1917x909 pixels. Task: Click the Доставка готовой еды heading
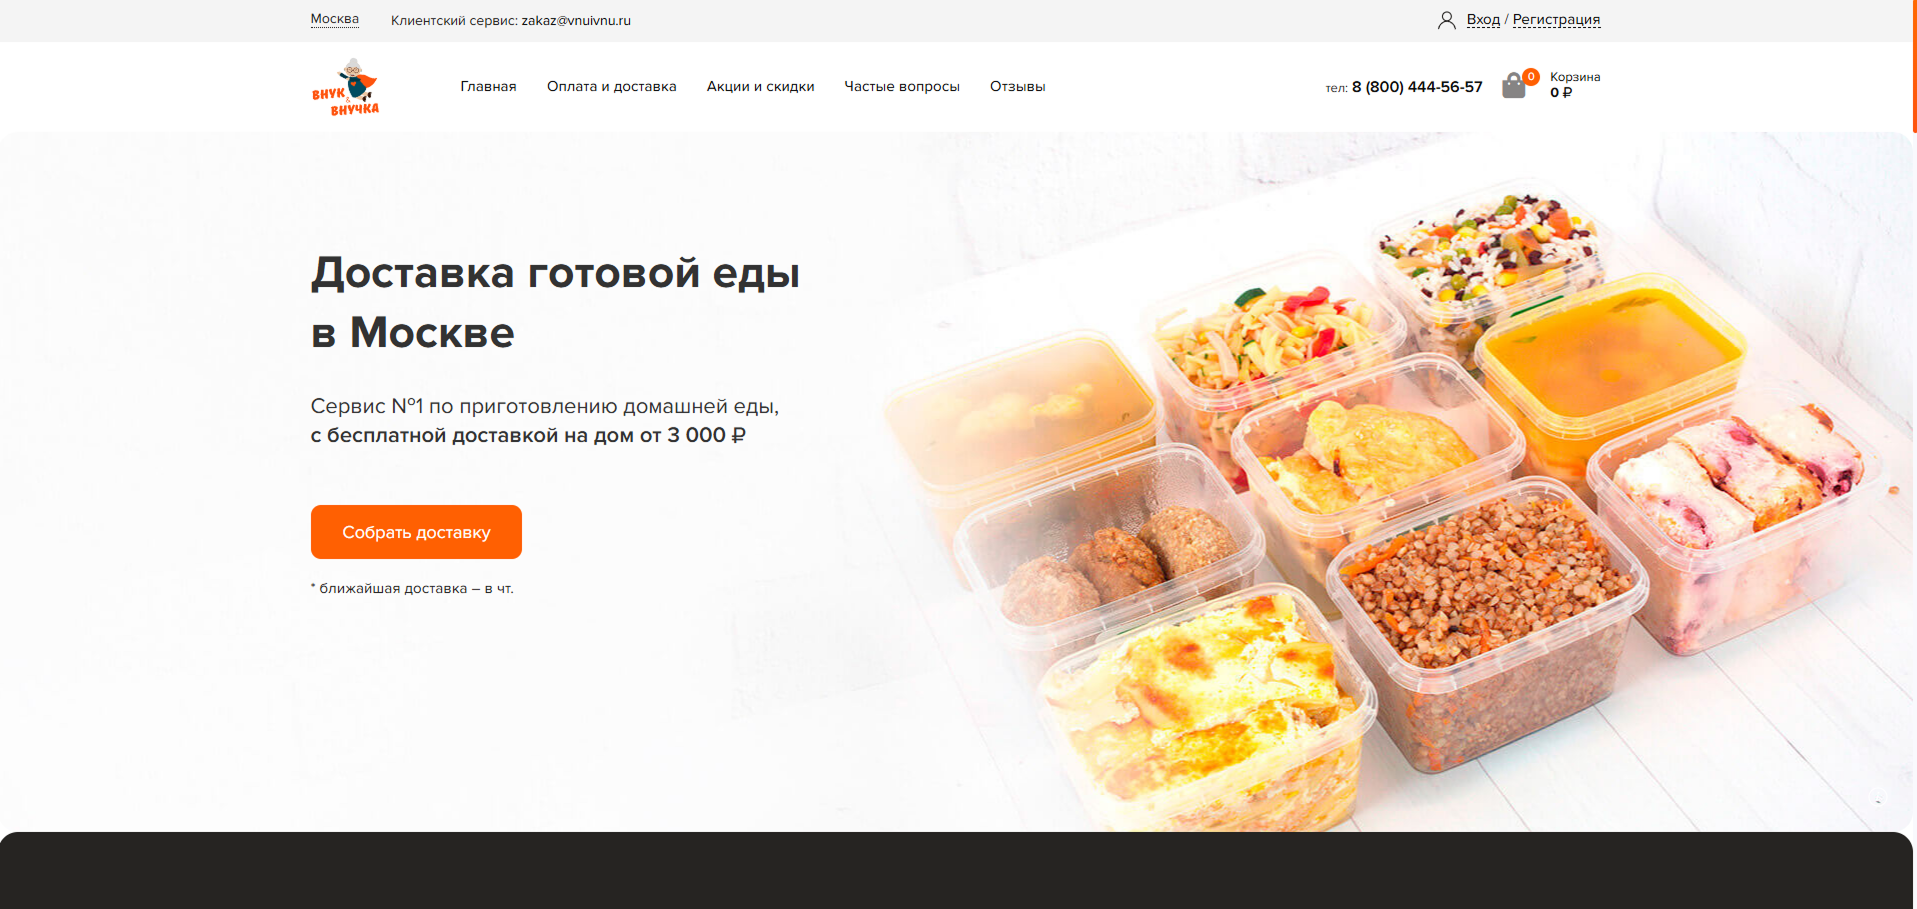click(555, 302)
